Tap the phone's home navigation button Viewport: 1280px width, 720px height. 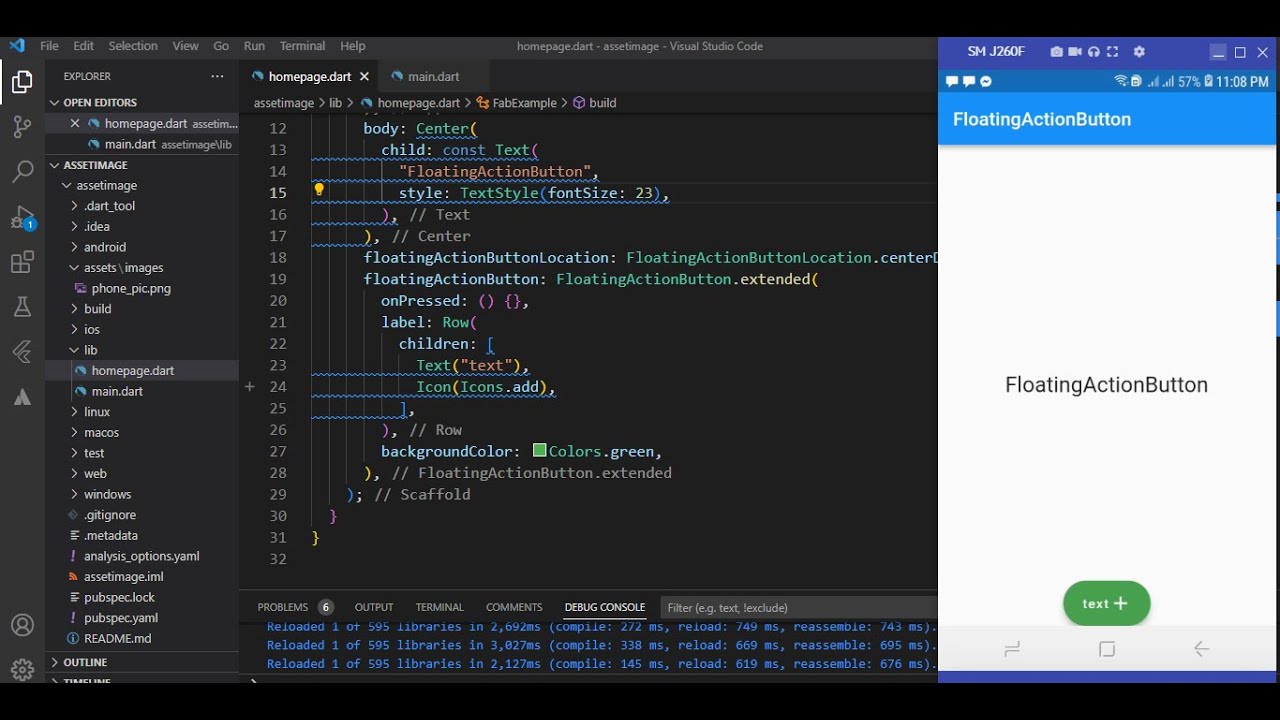(x=1107, y=649)
